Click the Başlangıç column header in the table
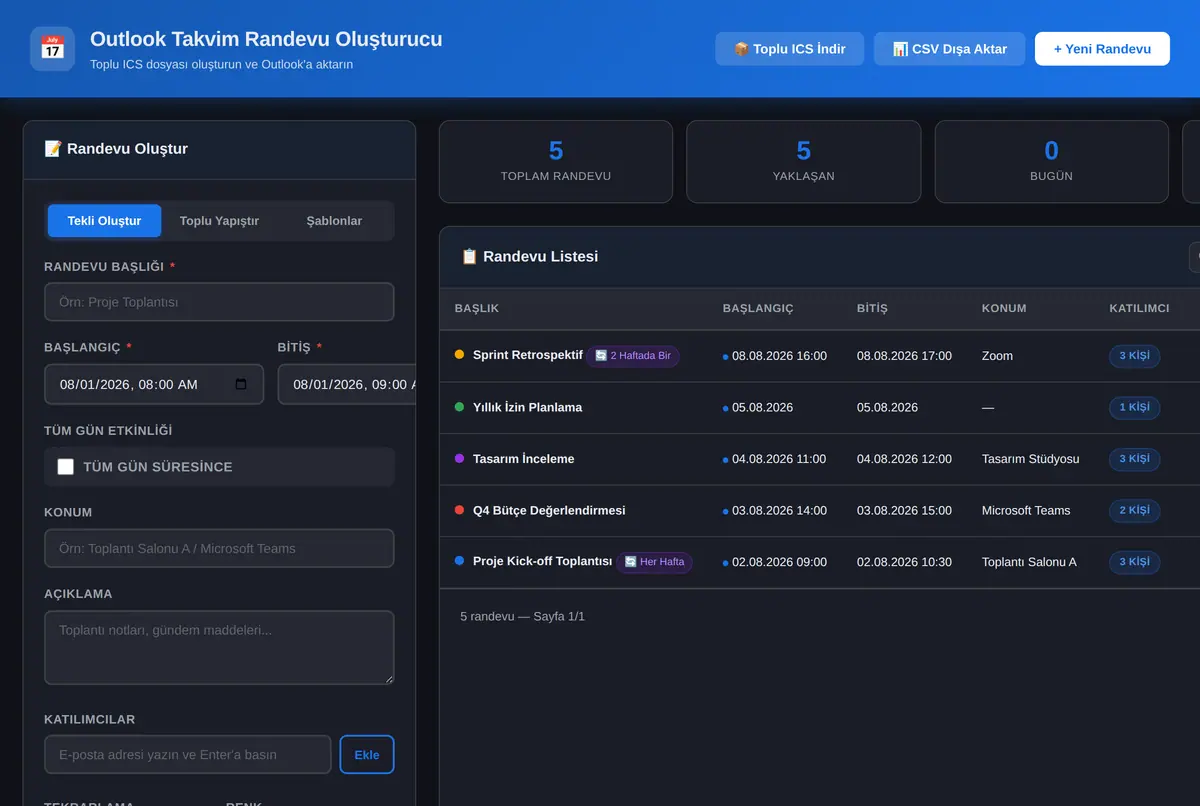 758,308
